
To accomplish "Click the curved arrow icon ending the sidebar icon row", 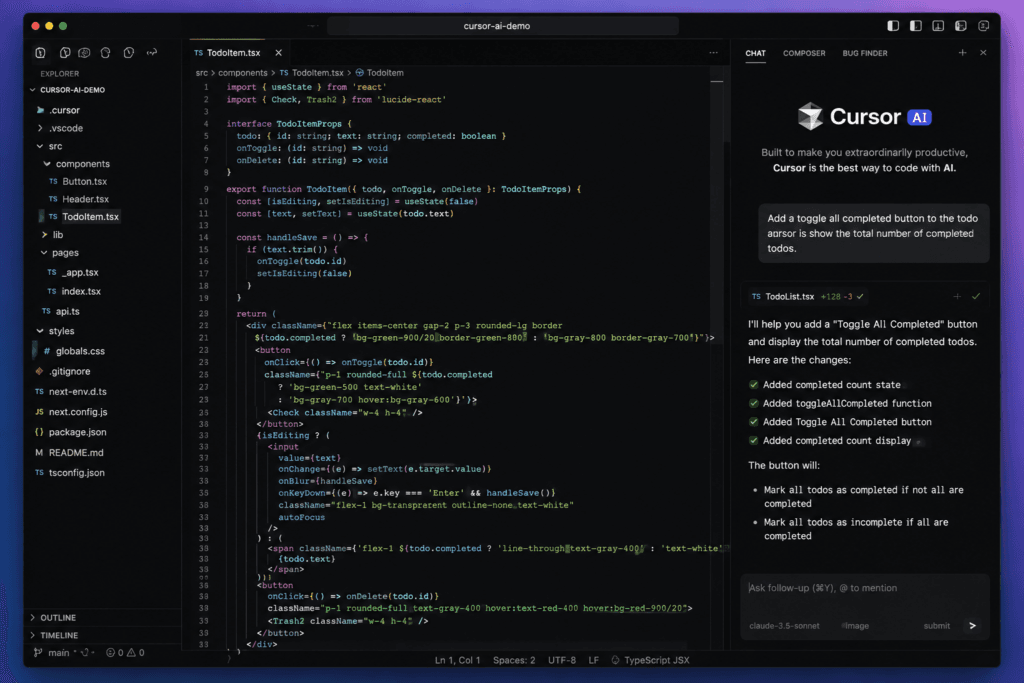I will [x=152, y=53].
